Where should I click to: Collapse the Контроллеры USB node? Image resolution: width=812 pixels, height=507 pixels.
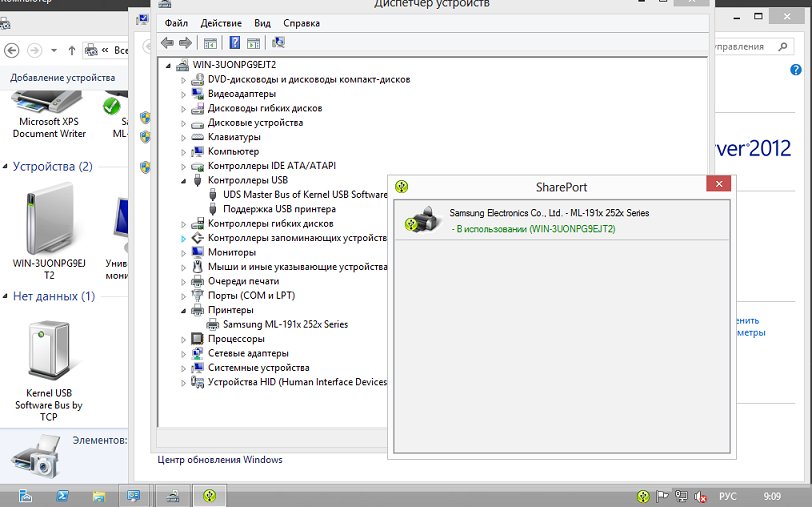click(x=183, y=181)
